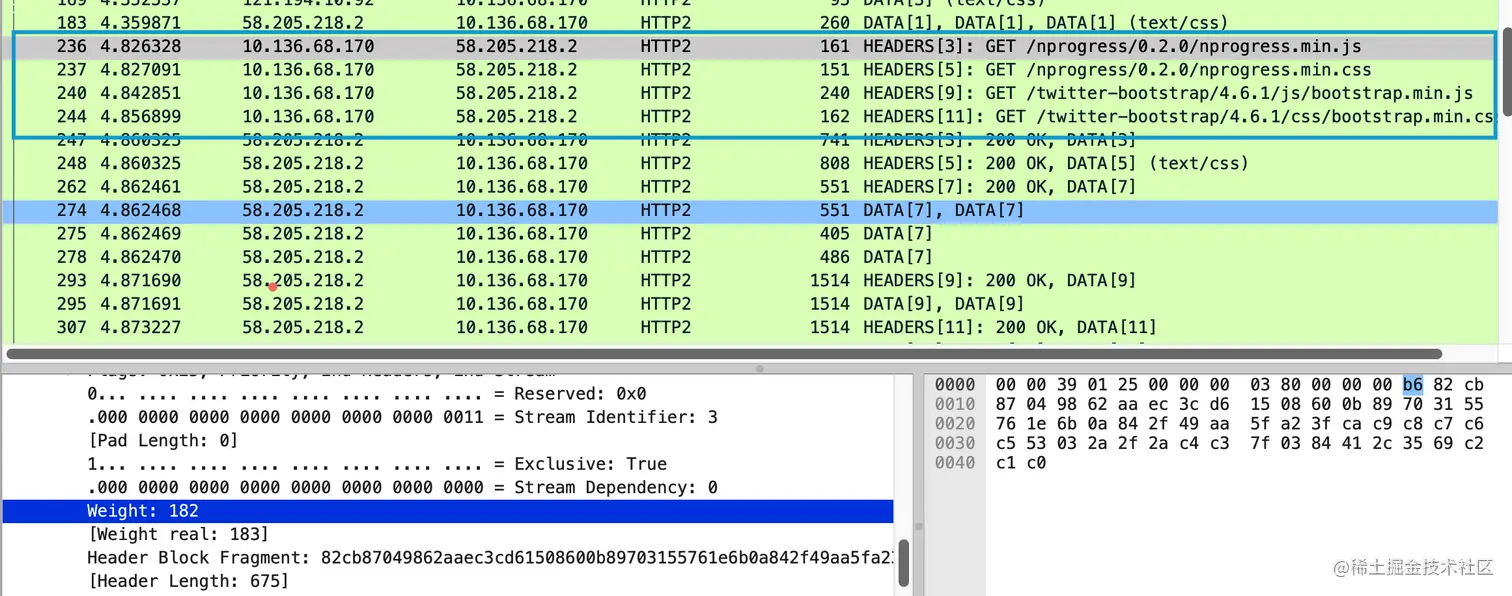Viewport: 1512px width, 596px height.
Task: Select the Stream Dependency: 0 field
Action: pyautogui.click(x=448, y=487)
